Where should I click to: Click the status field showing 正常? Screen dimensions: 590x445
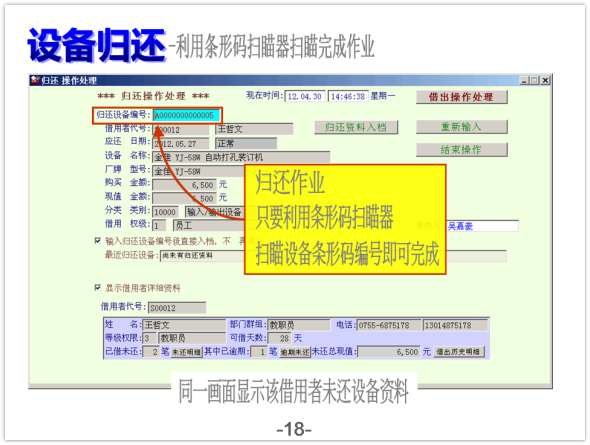point(246,144)
